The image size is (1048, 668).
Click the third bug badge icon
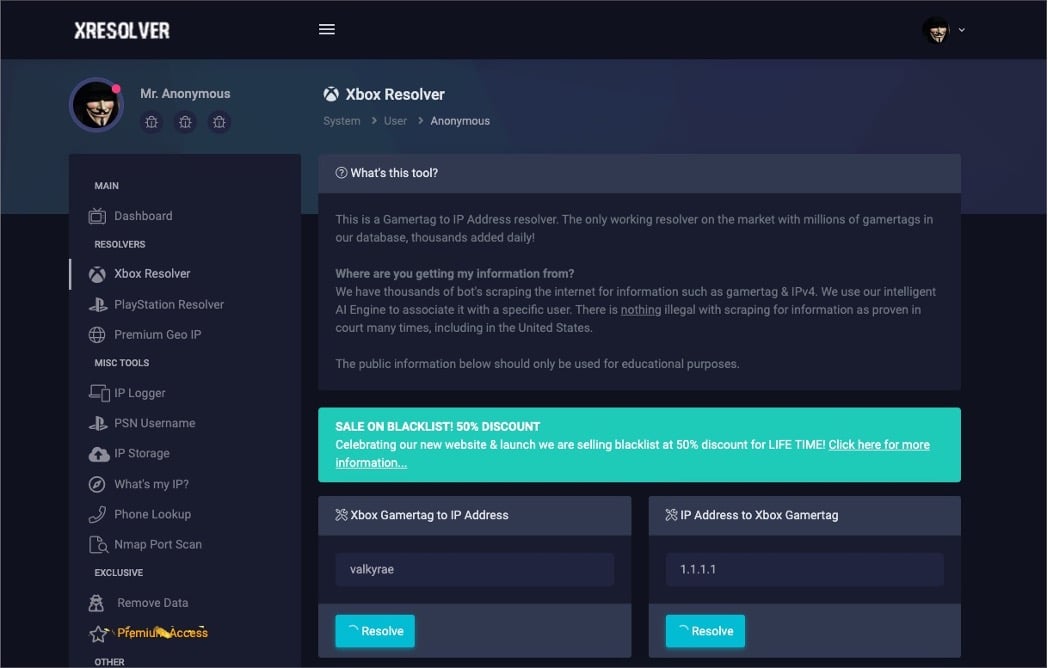pyautogui.click(x=219, y=122)
